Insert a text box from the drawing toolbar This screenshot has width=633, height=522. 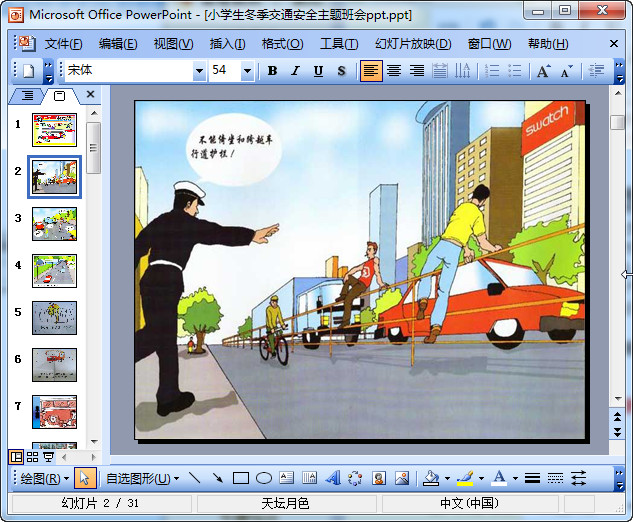click(x=287, y=478)
